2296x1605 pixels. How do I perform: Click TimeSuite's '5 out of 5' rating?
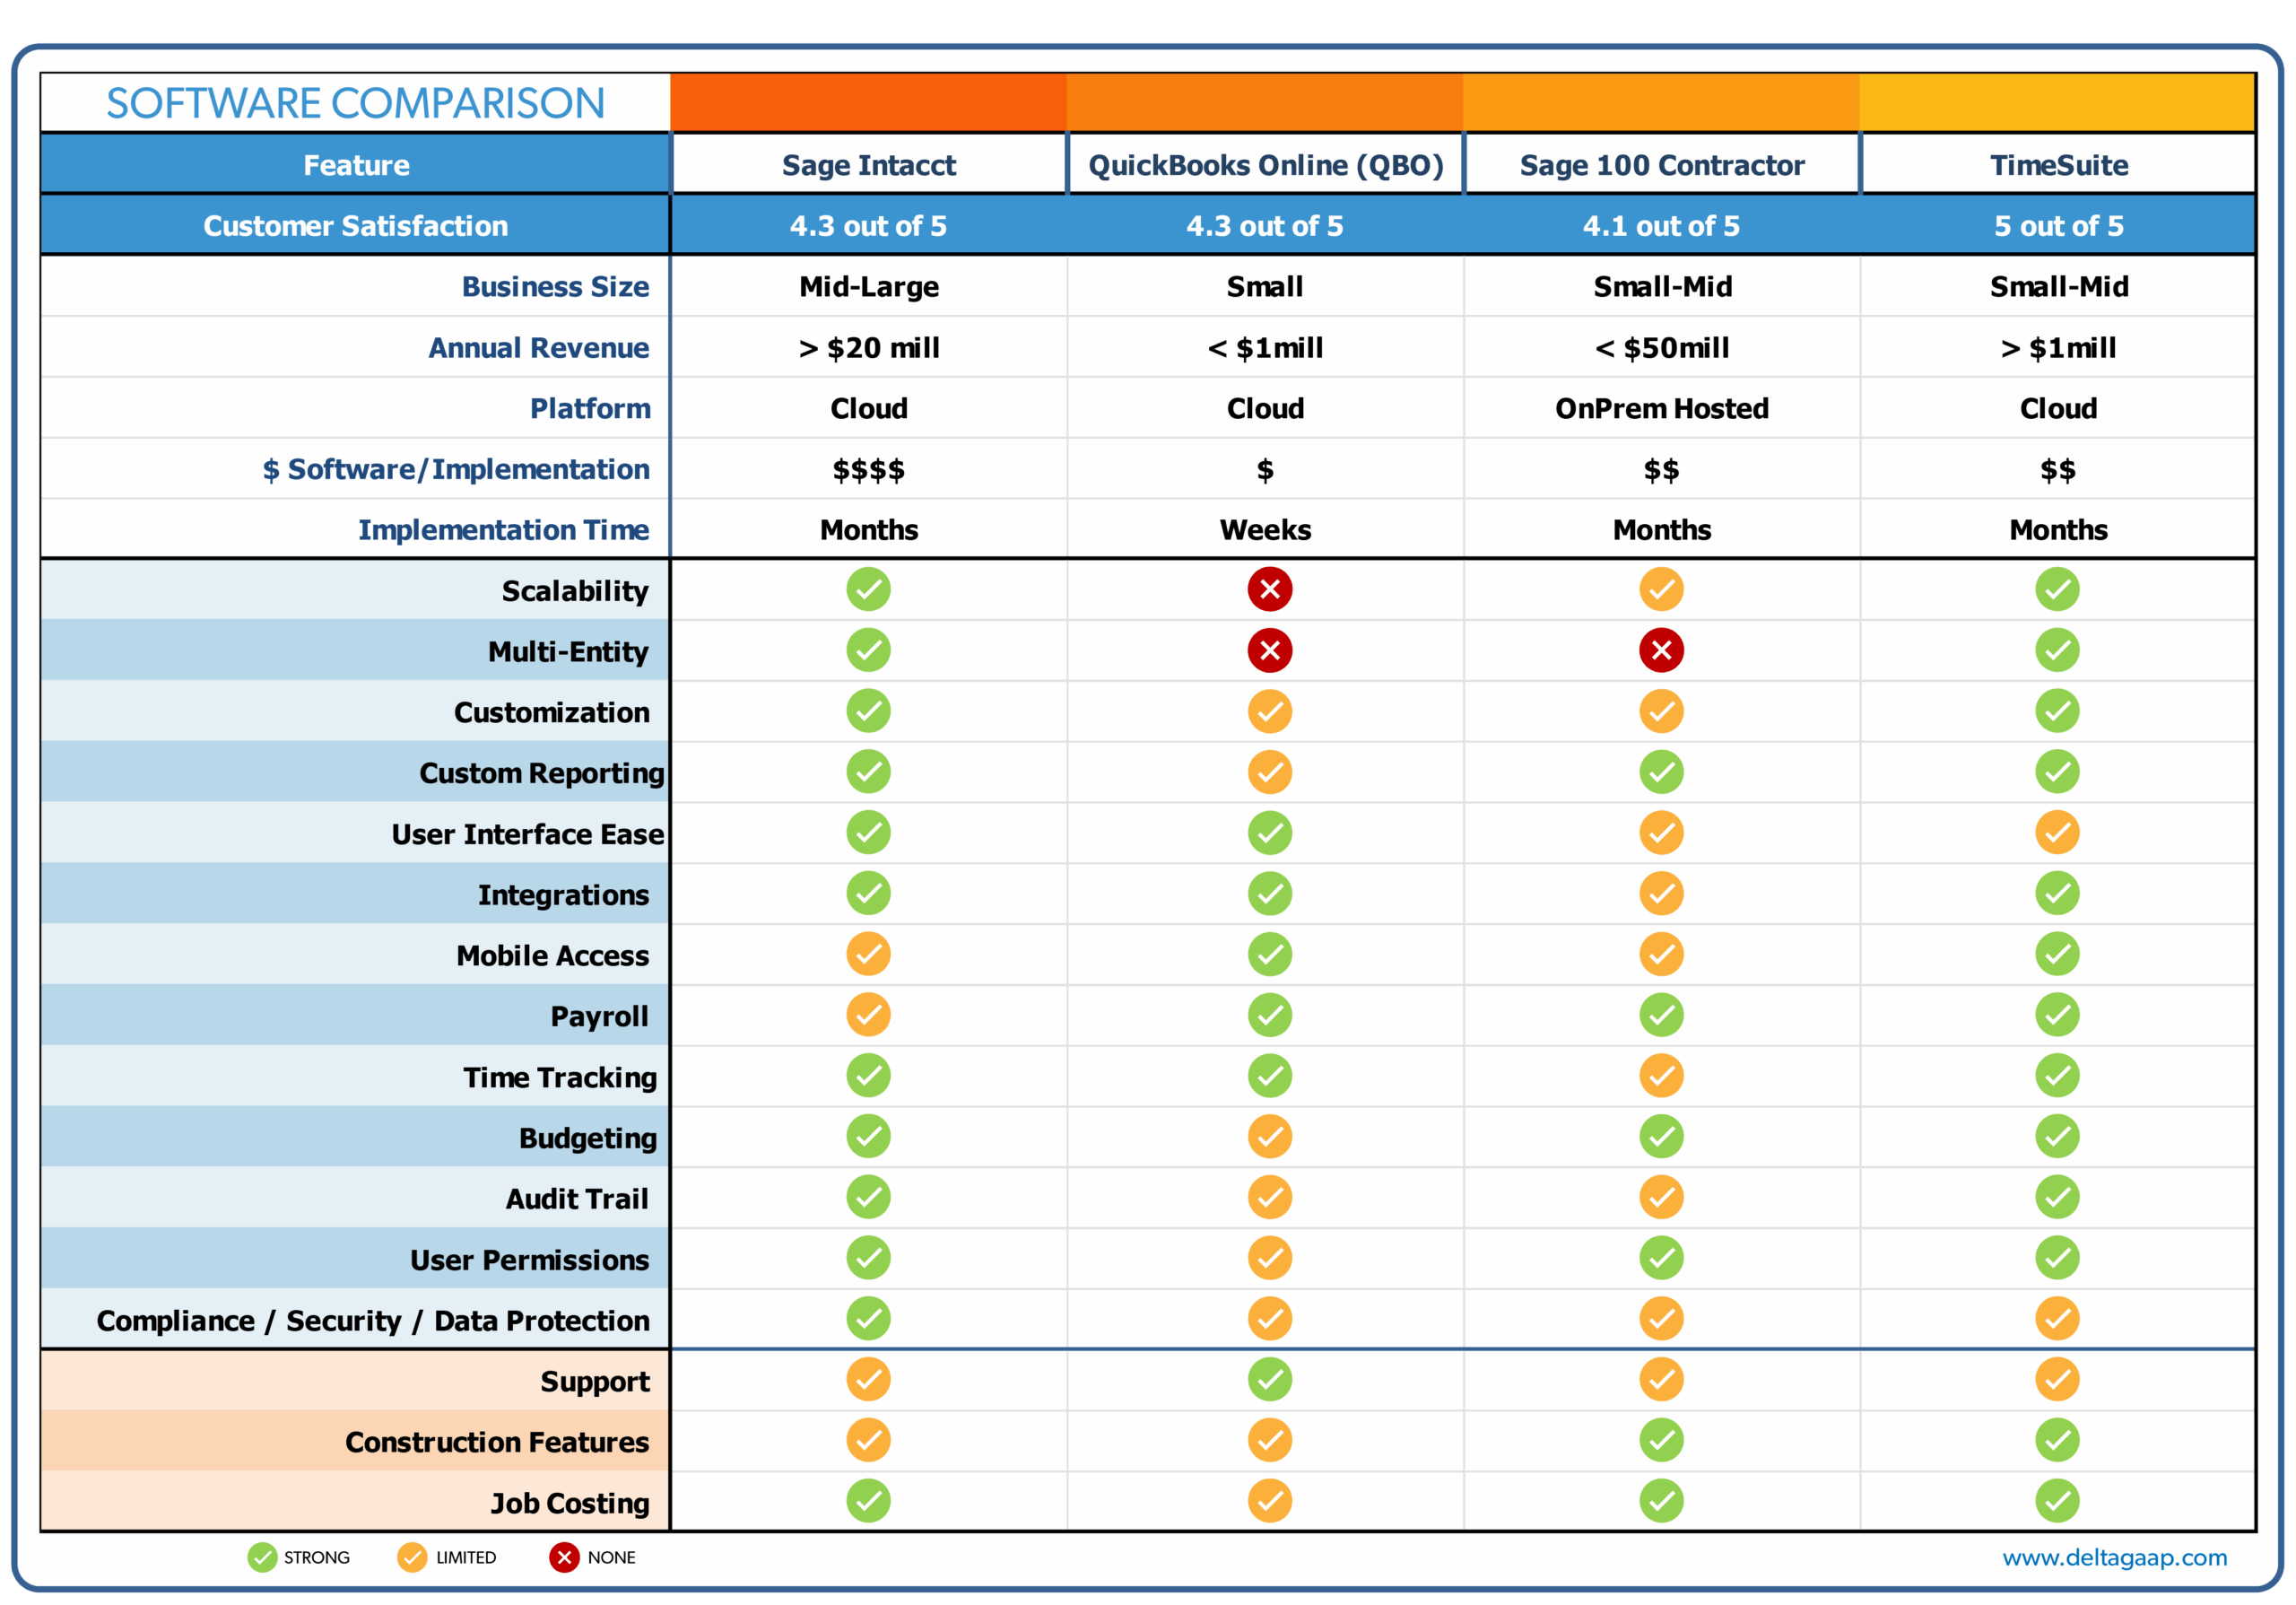click(x=2058, y=226)
